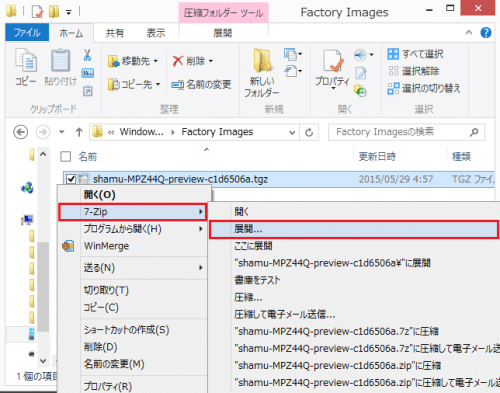Expand the Send to submenu

[201, 268]
